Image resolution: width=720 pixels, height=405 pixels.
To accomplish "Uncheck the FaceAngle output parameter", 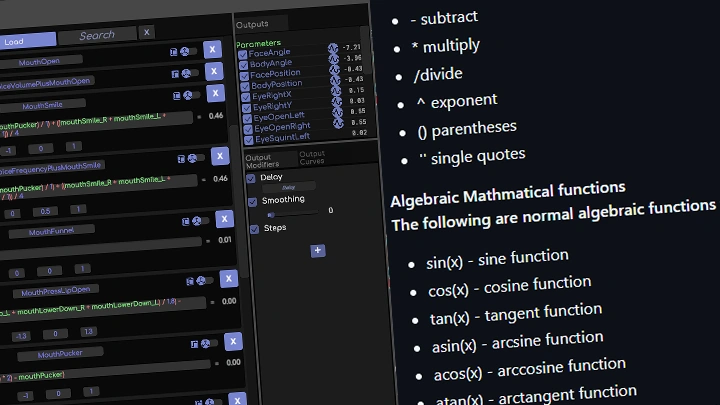I will coord(242,54).
